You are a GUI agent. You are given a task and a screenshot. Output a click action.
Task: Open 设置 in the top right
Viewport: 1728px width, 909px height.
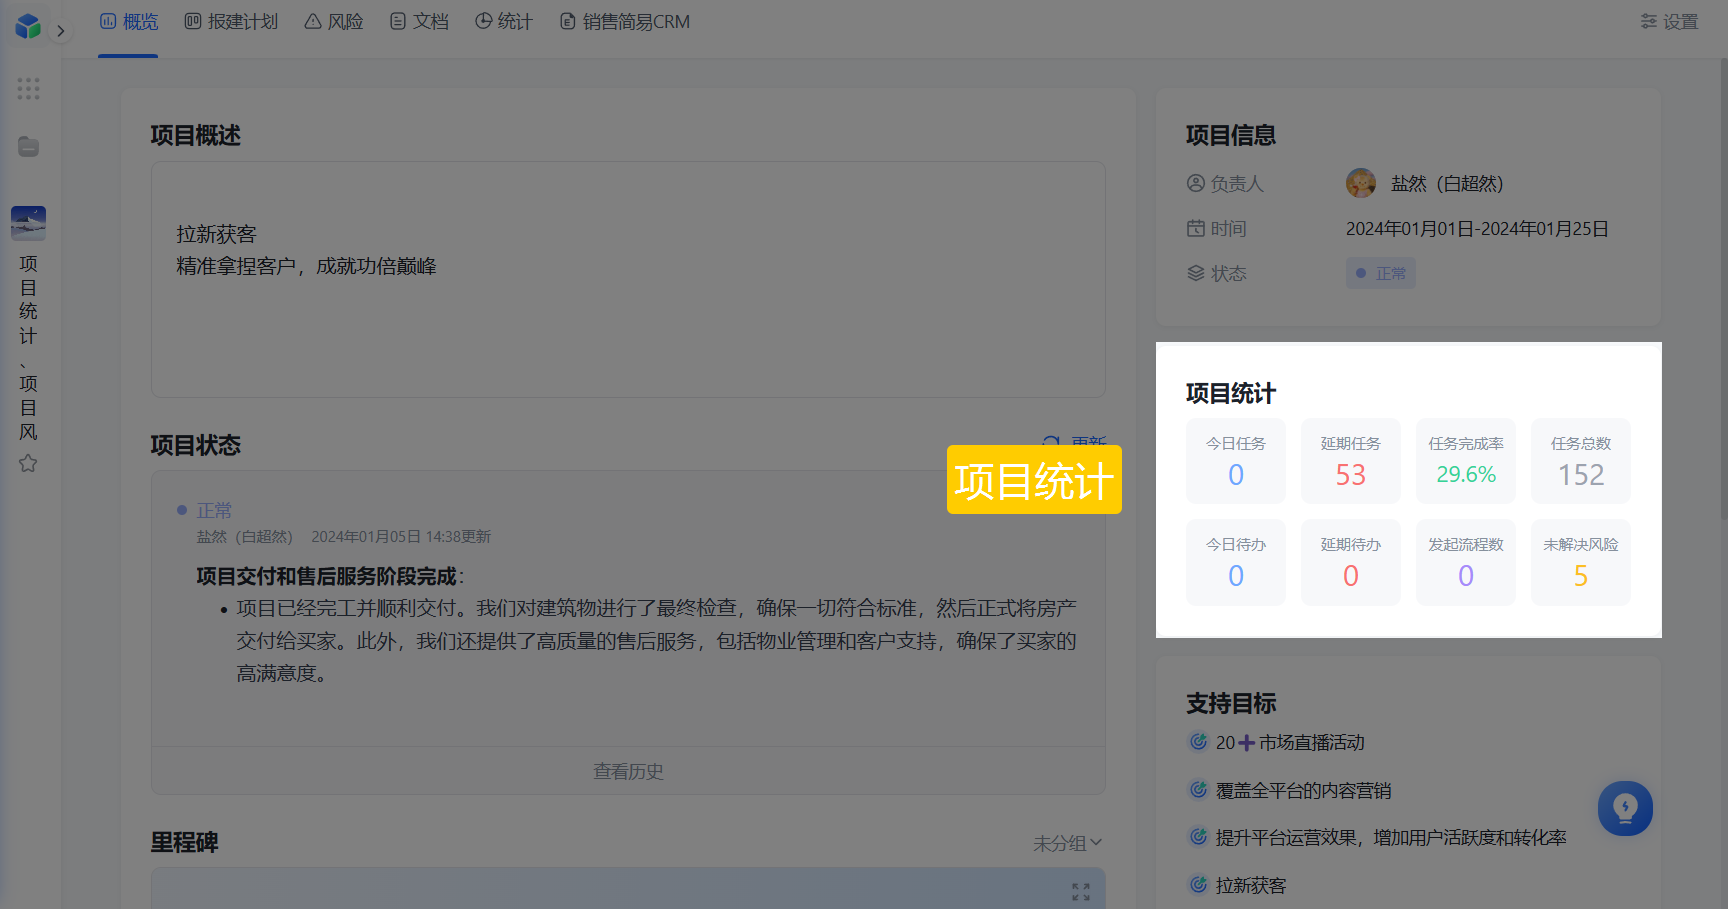[1670, 22]
